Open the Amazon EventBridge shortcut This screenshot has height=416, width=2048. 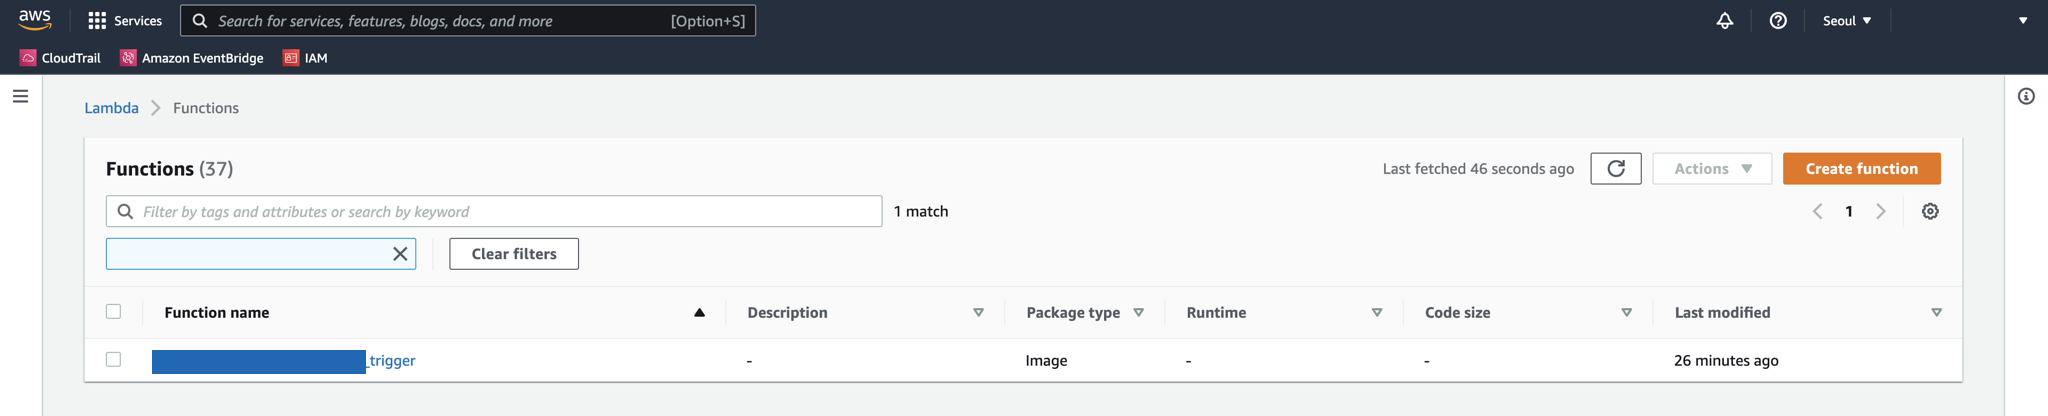tap(192, 58)
